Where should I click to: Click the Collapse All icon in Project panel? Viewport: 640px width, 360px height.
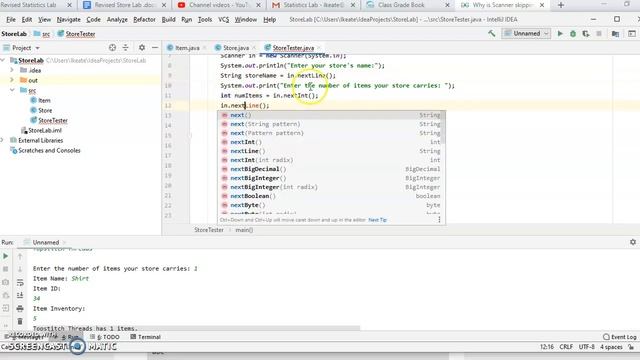(125, 48)
